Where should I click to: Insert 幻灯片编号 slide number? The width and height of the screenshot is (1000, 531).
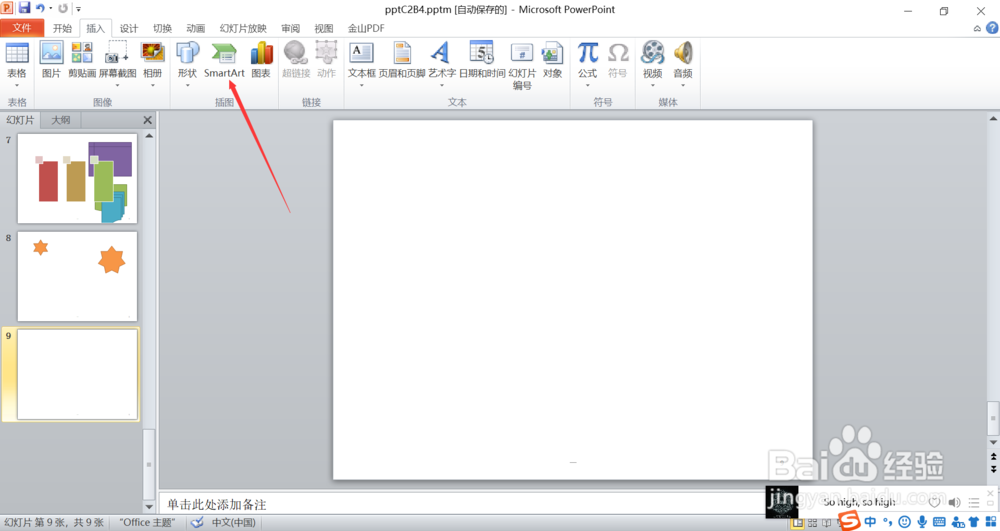pos(522,65)
